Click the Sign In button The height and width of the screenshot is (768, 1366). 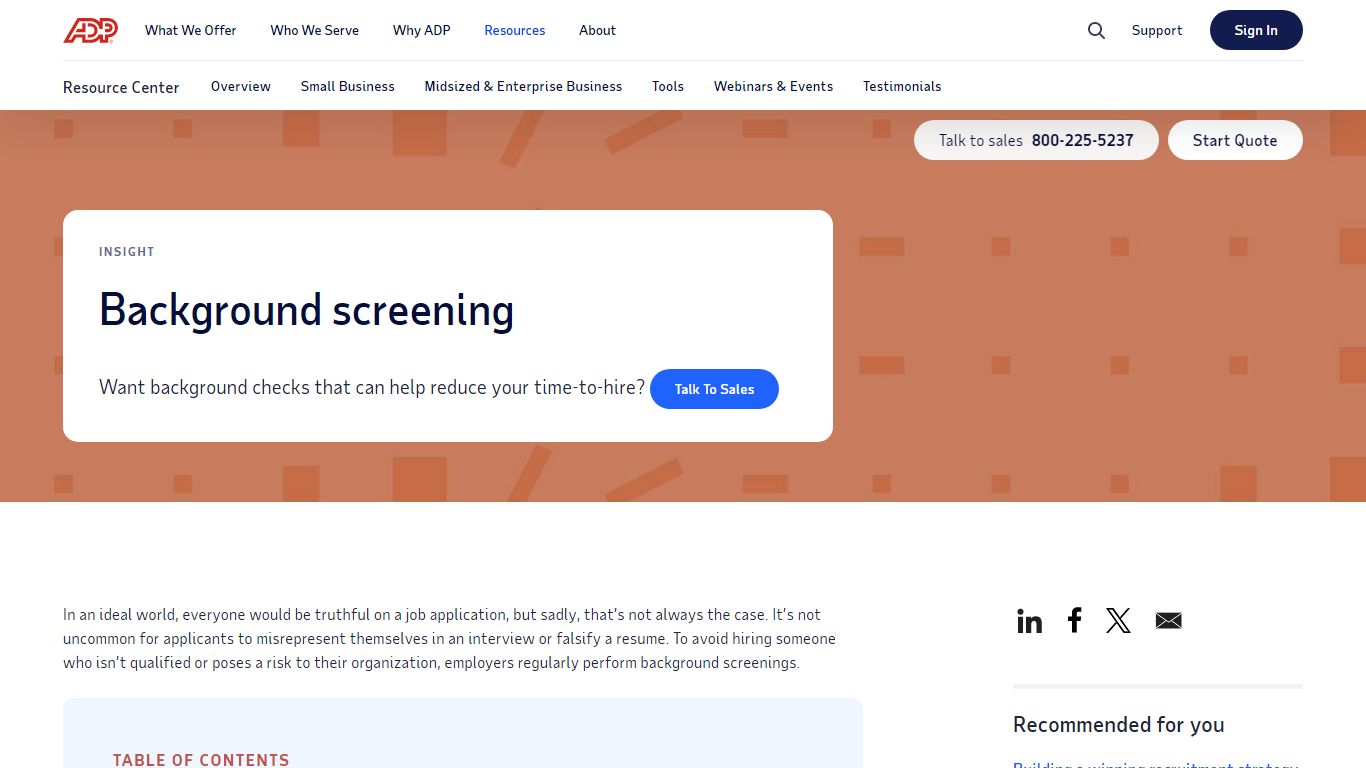click(x=1256, y=30)
